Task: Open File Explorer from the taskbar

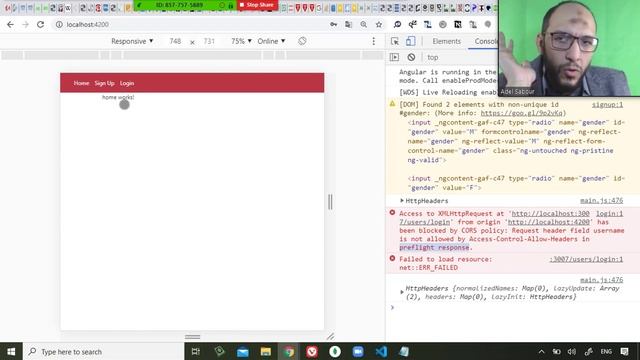Action: point(266,351)
